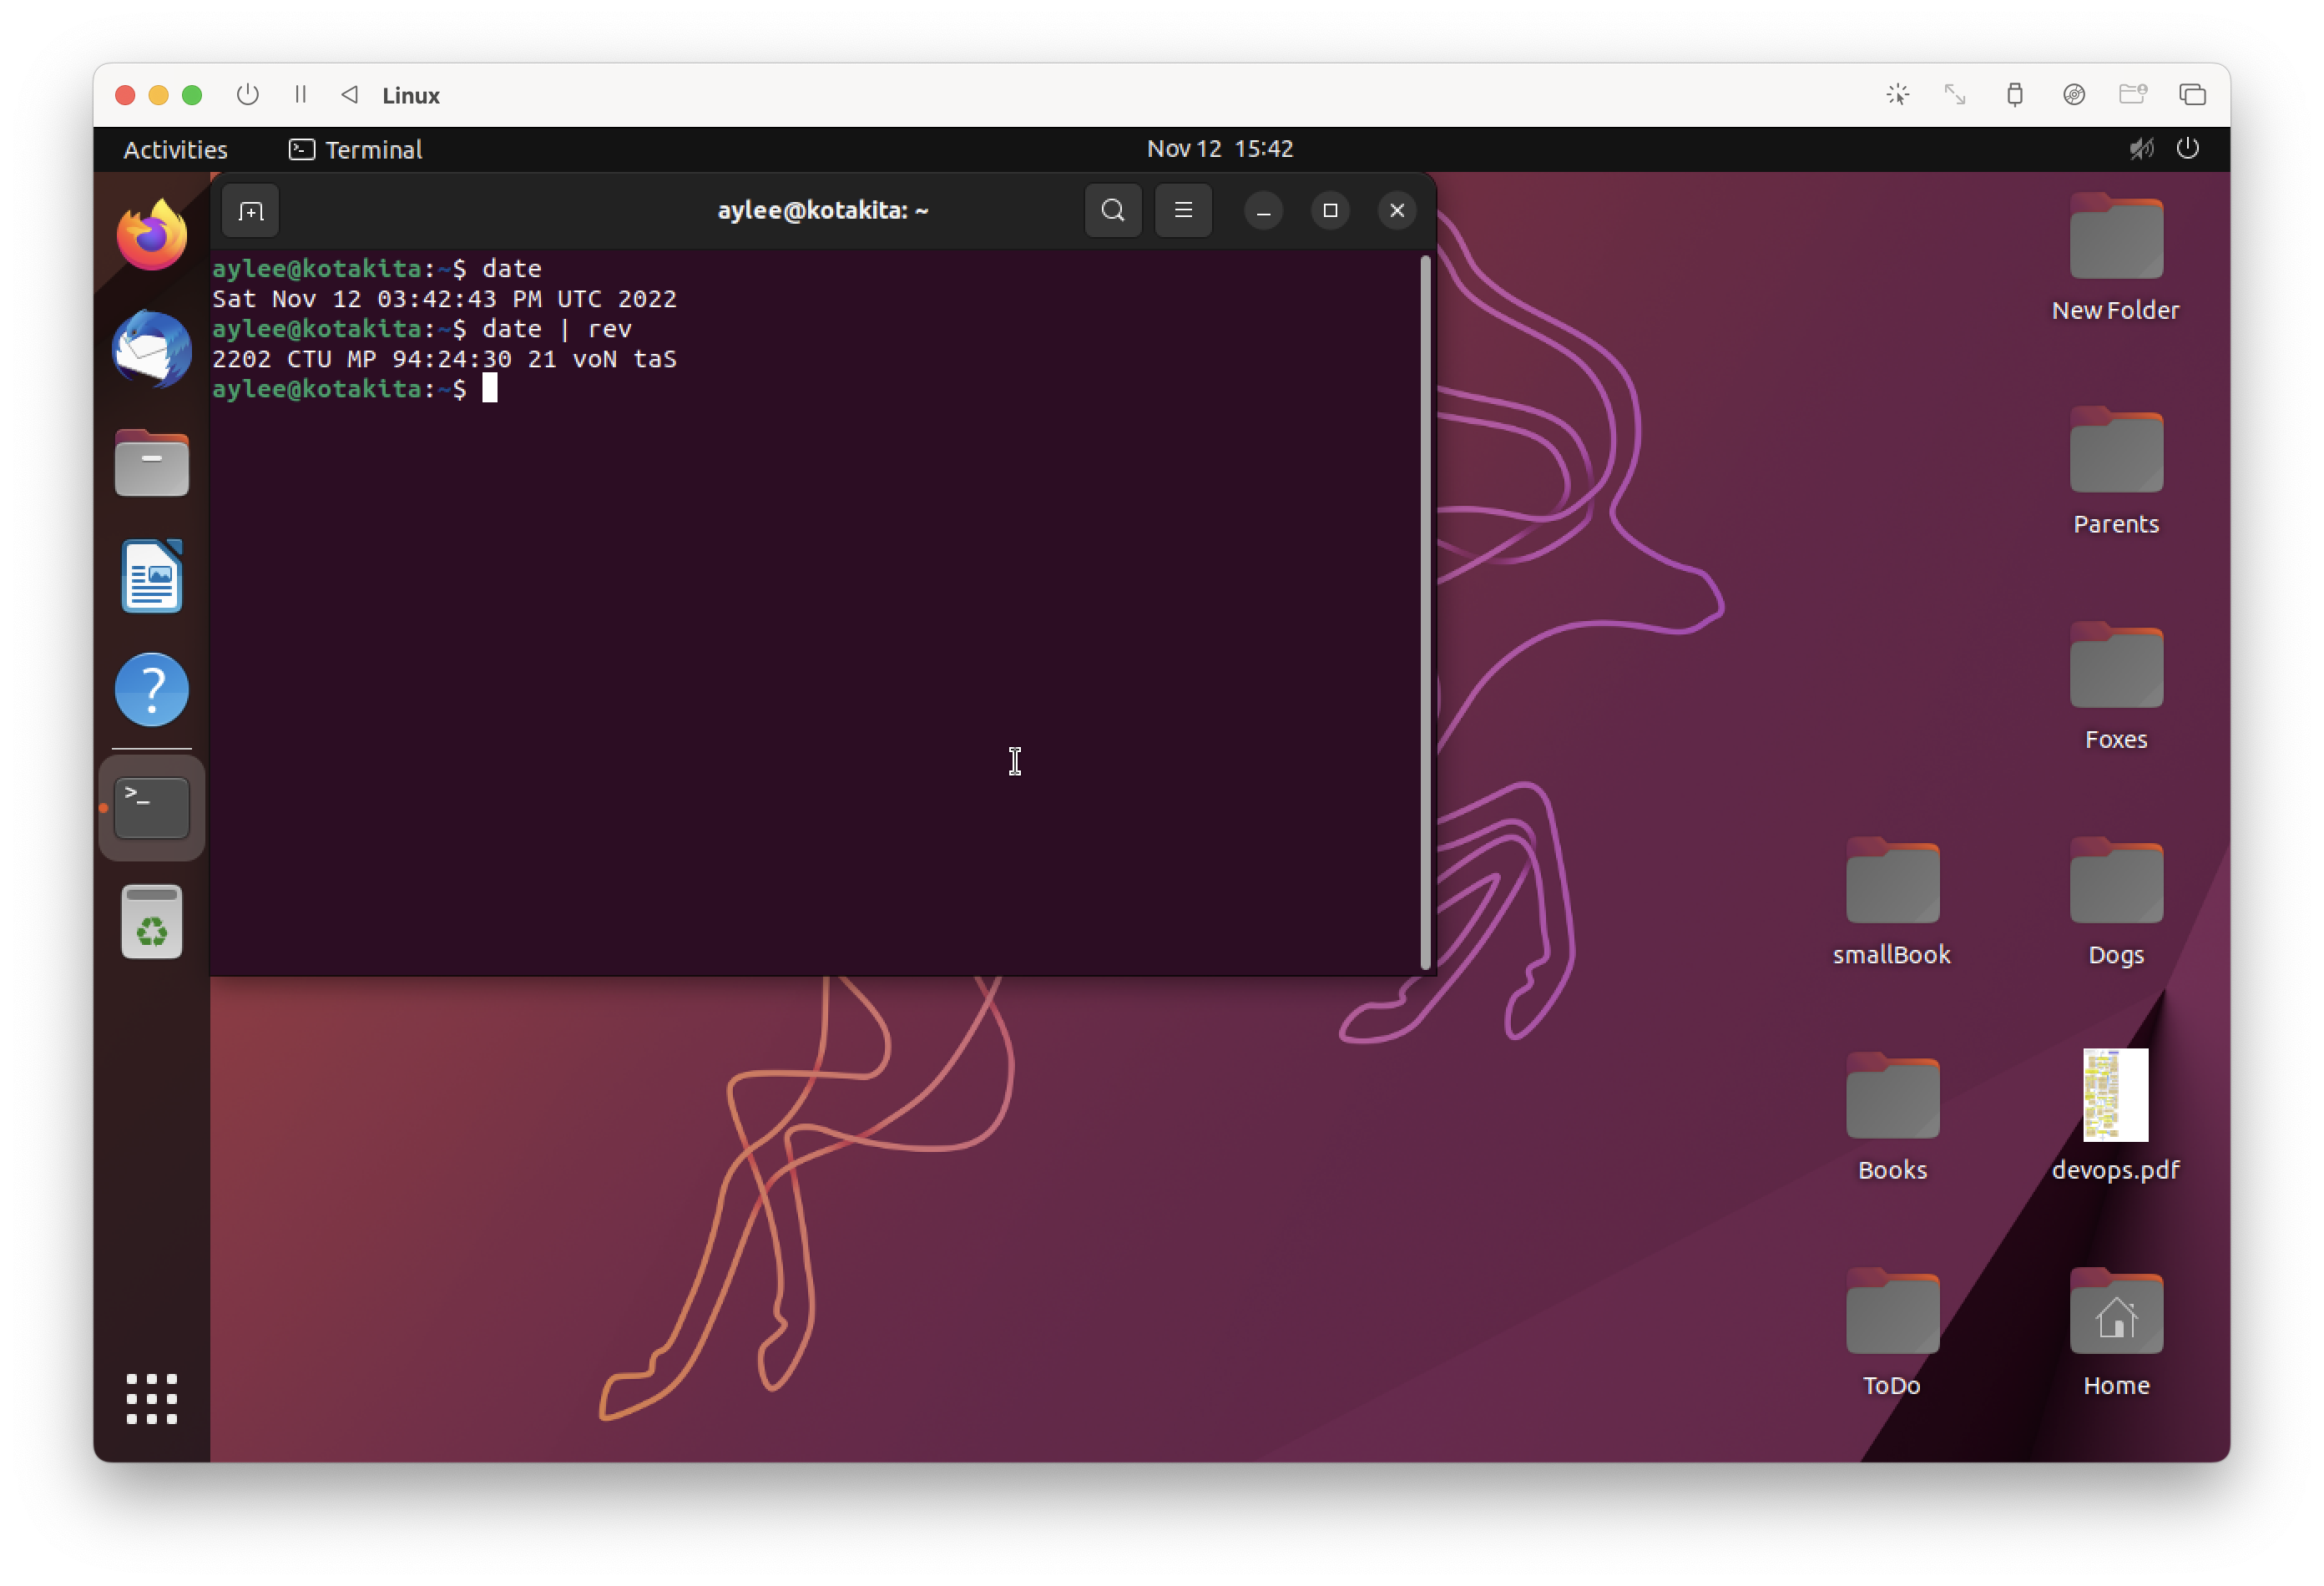
Task: Launch Firefox from the dock
Action: click(x=152, y=235)
